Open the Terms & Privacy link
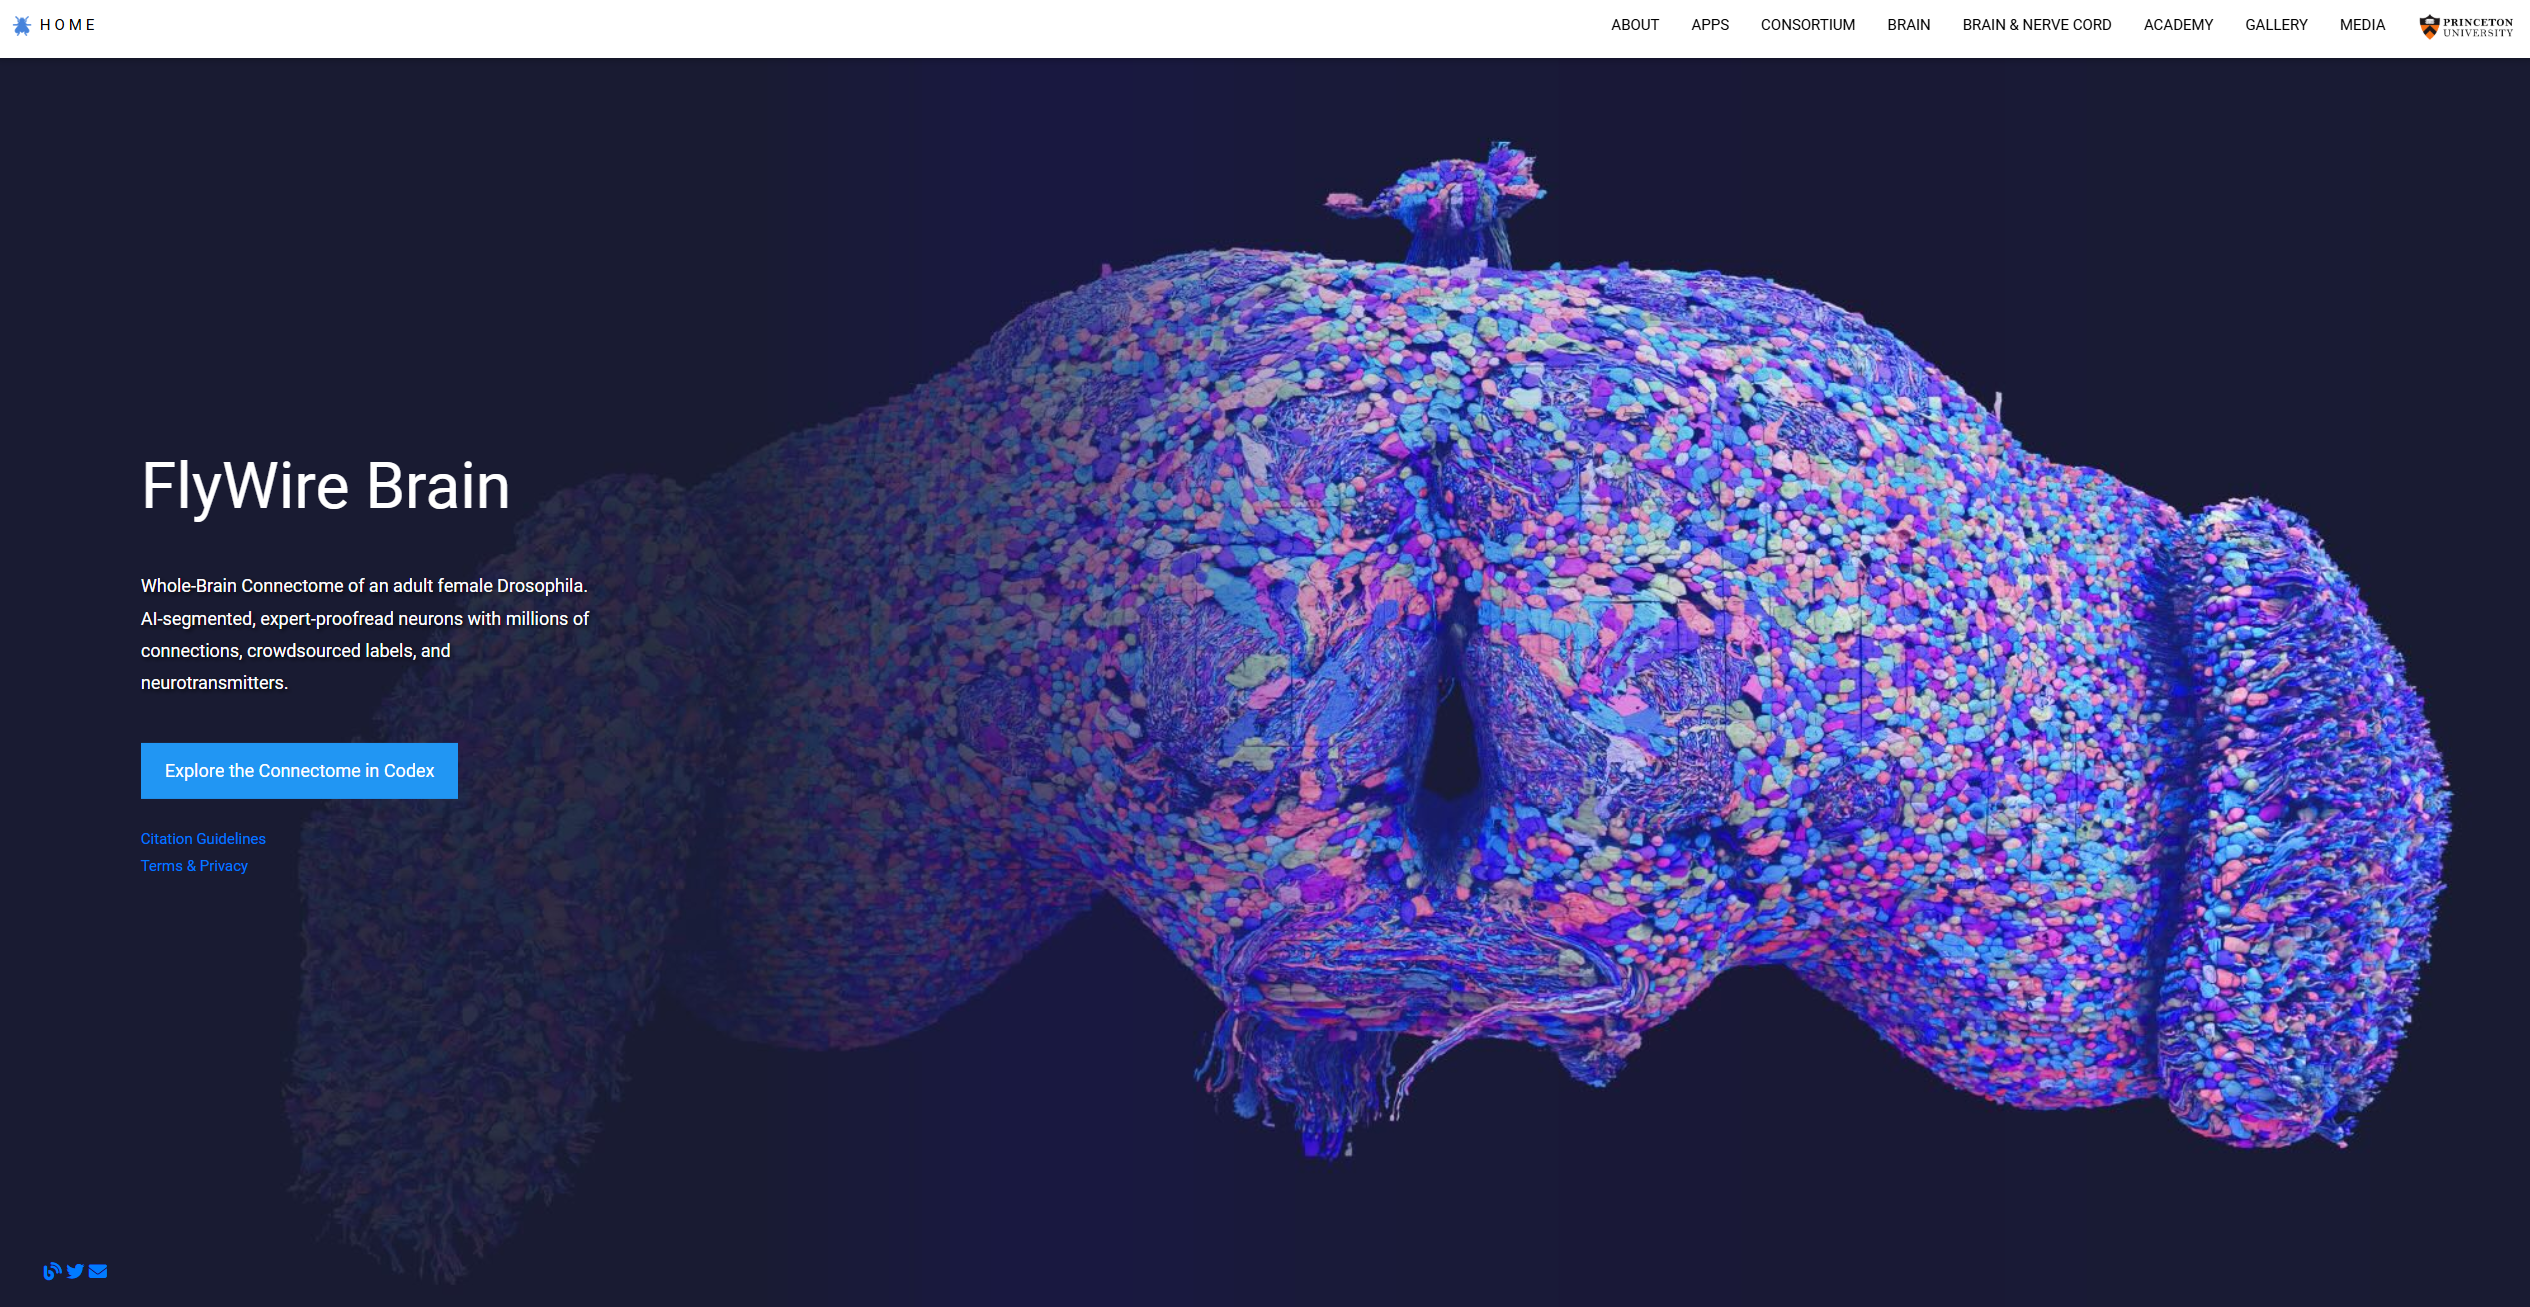The width and height of the screenshot is (2530, 1307). pyautogui.click(x=194, y=866)
